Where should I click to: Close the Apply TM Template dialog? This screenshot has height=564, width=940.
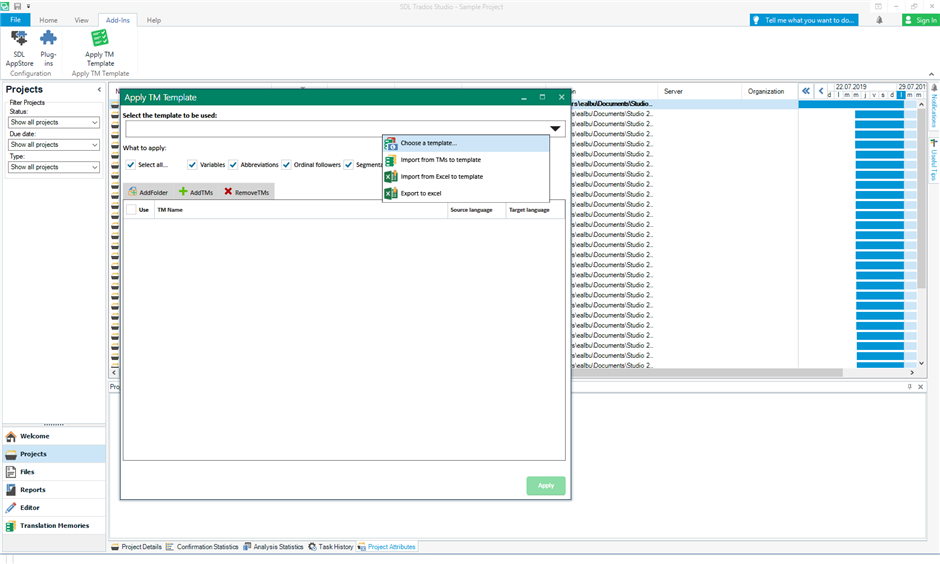pos(561,97)
